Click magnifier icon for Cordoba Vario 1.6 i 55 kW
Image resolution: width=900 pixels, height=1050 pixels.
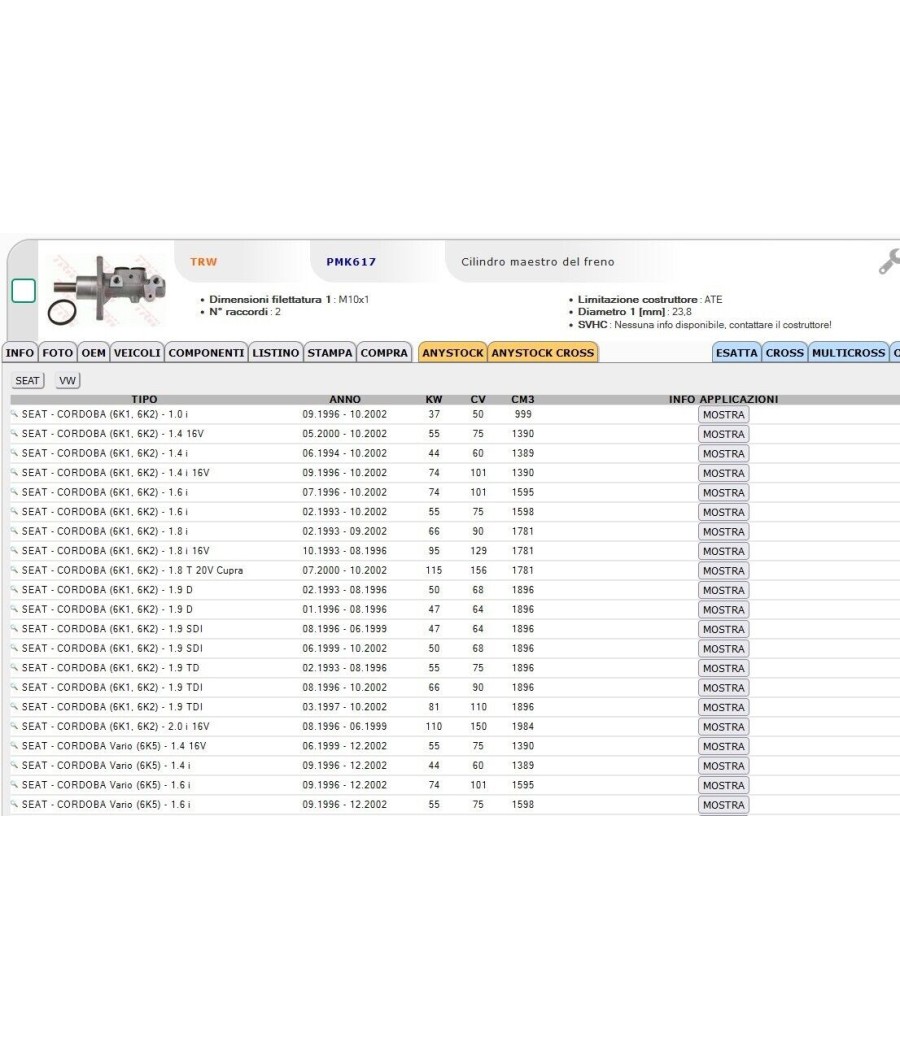coord(14,804)
